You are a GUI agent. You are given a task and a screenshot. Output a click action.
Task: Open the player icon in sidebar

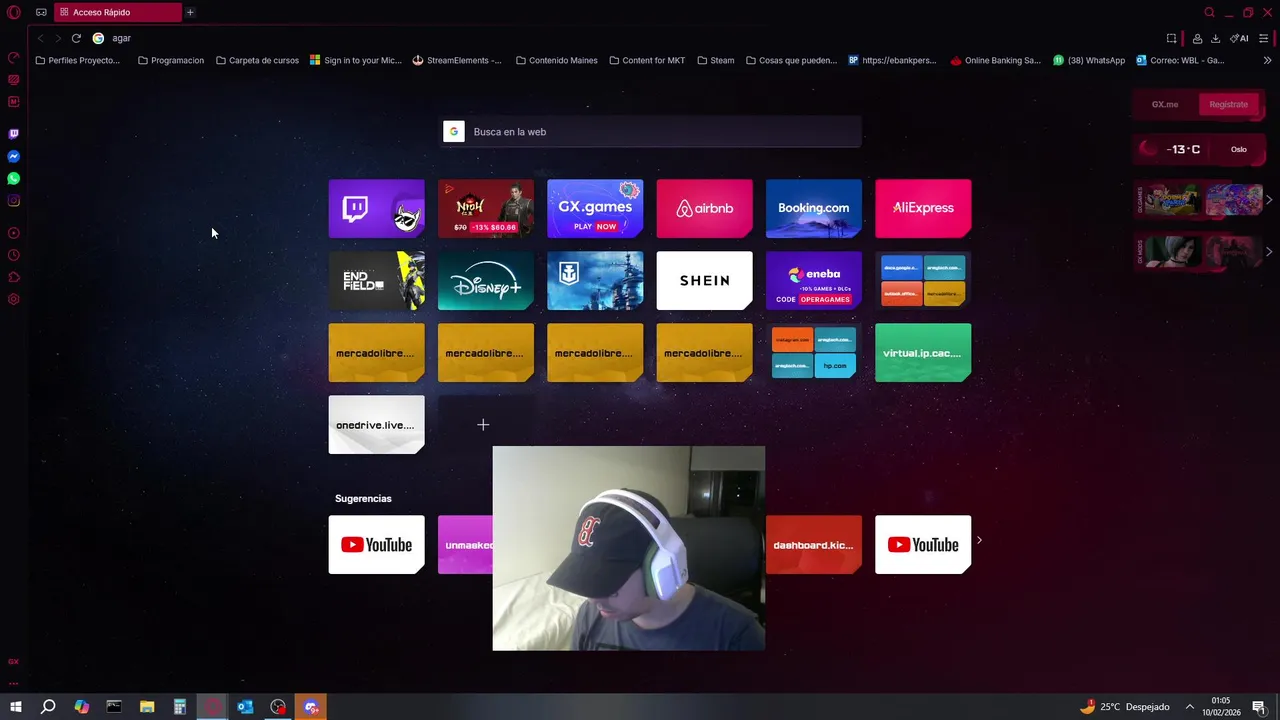click(14, 233)
